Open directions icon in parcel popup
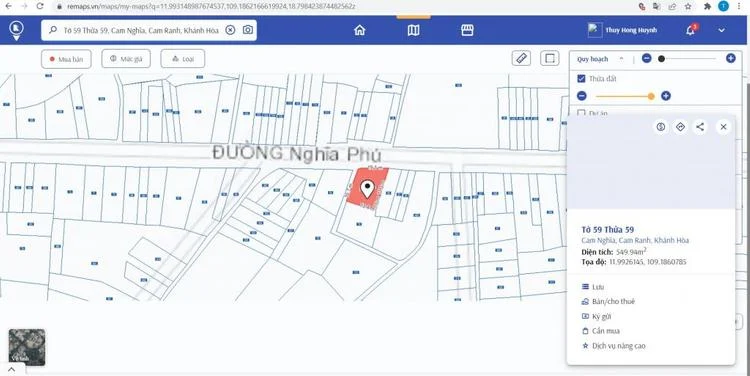The height and width of the screenshot is (376, 750). pos(680,127)
